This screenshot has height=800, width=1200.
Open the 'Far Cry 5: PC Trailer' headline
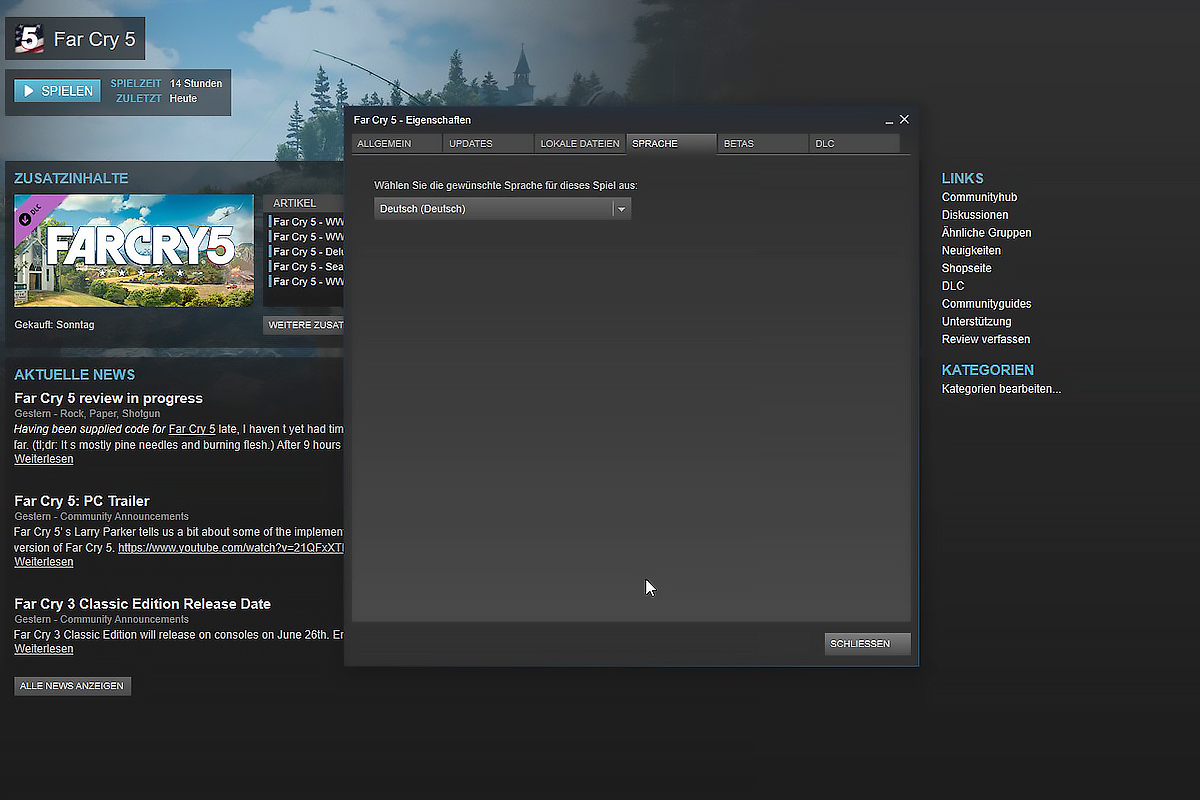tap(82, 501)
